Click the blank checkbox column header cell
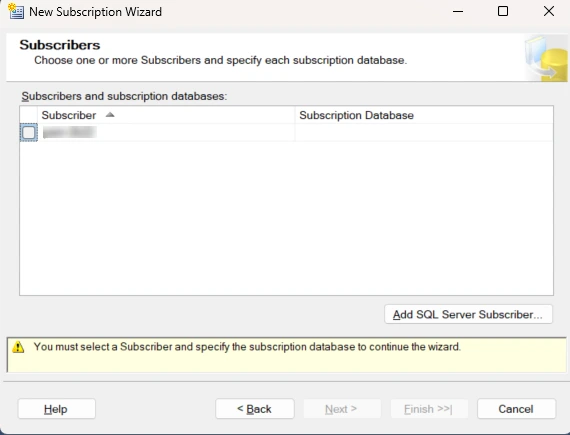 29,115
